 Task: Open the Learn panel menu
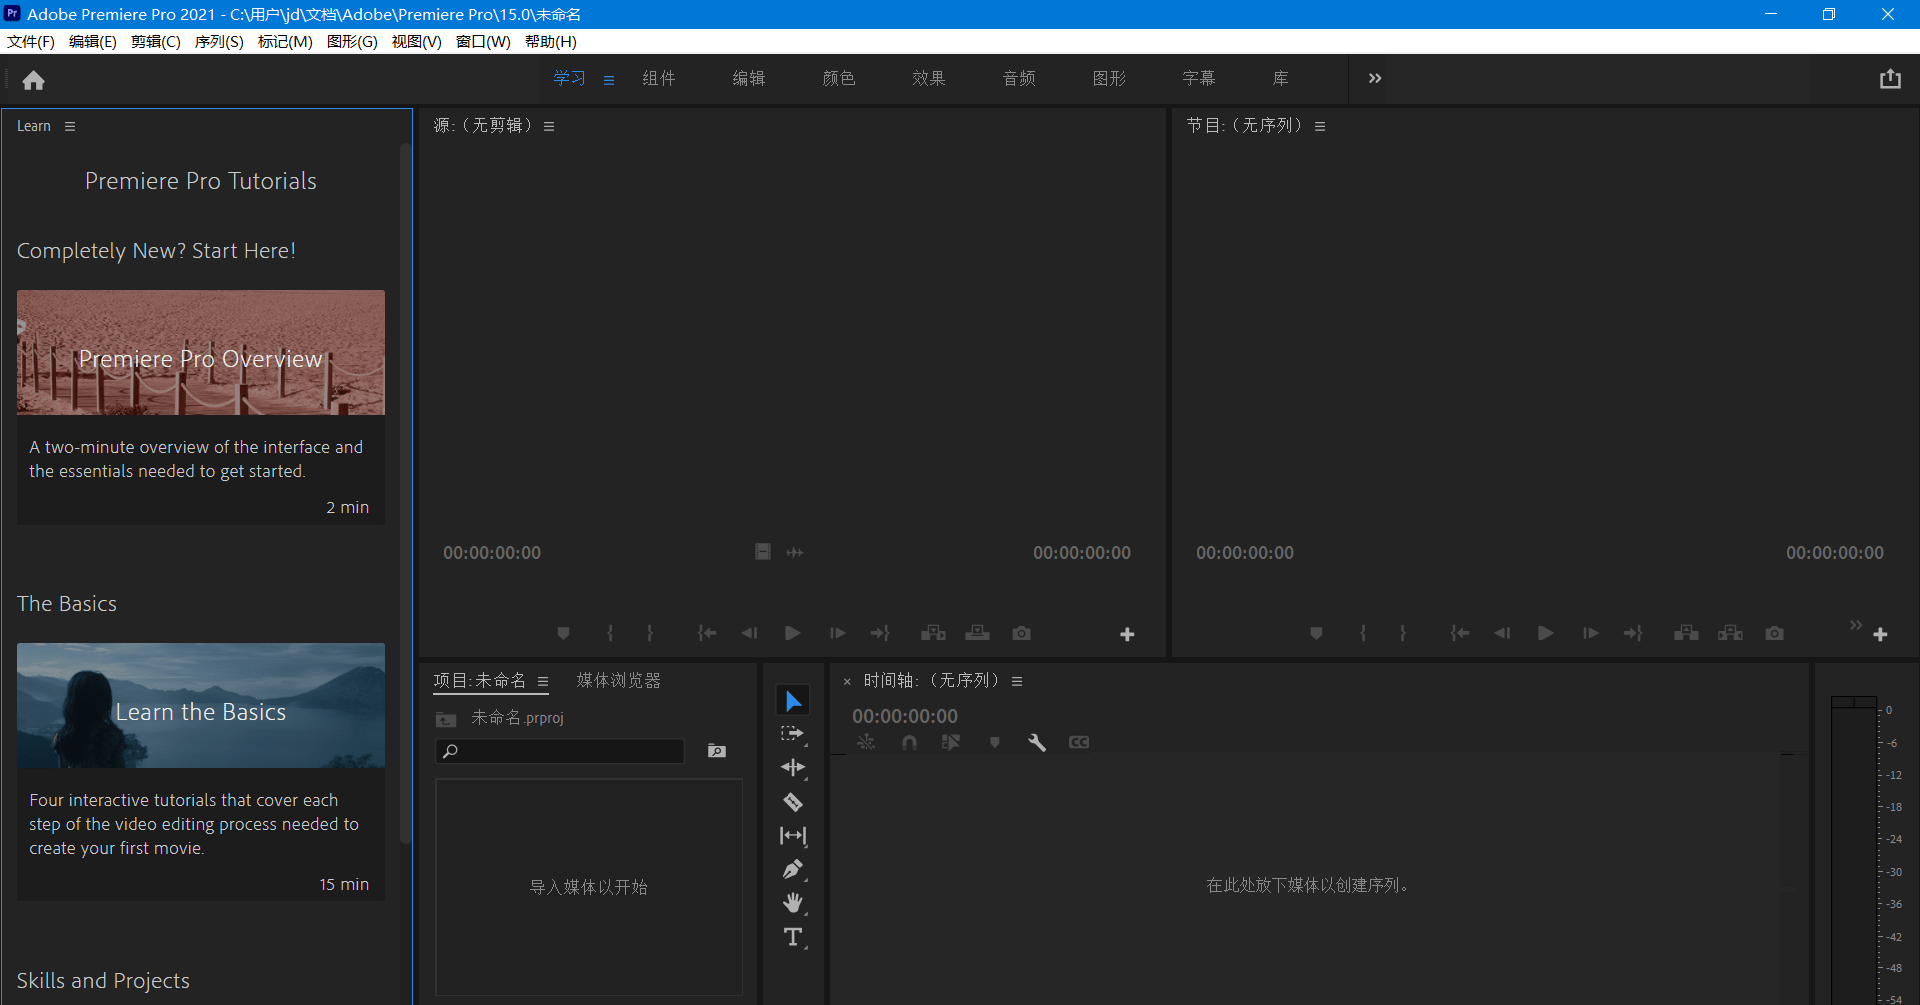point(70,126)
